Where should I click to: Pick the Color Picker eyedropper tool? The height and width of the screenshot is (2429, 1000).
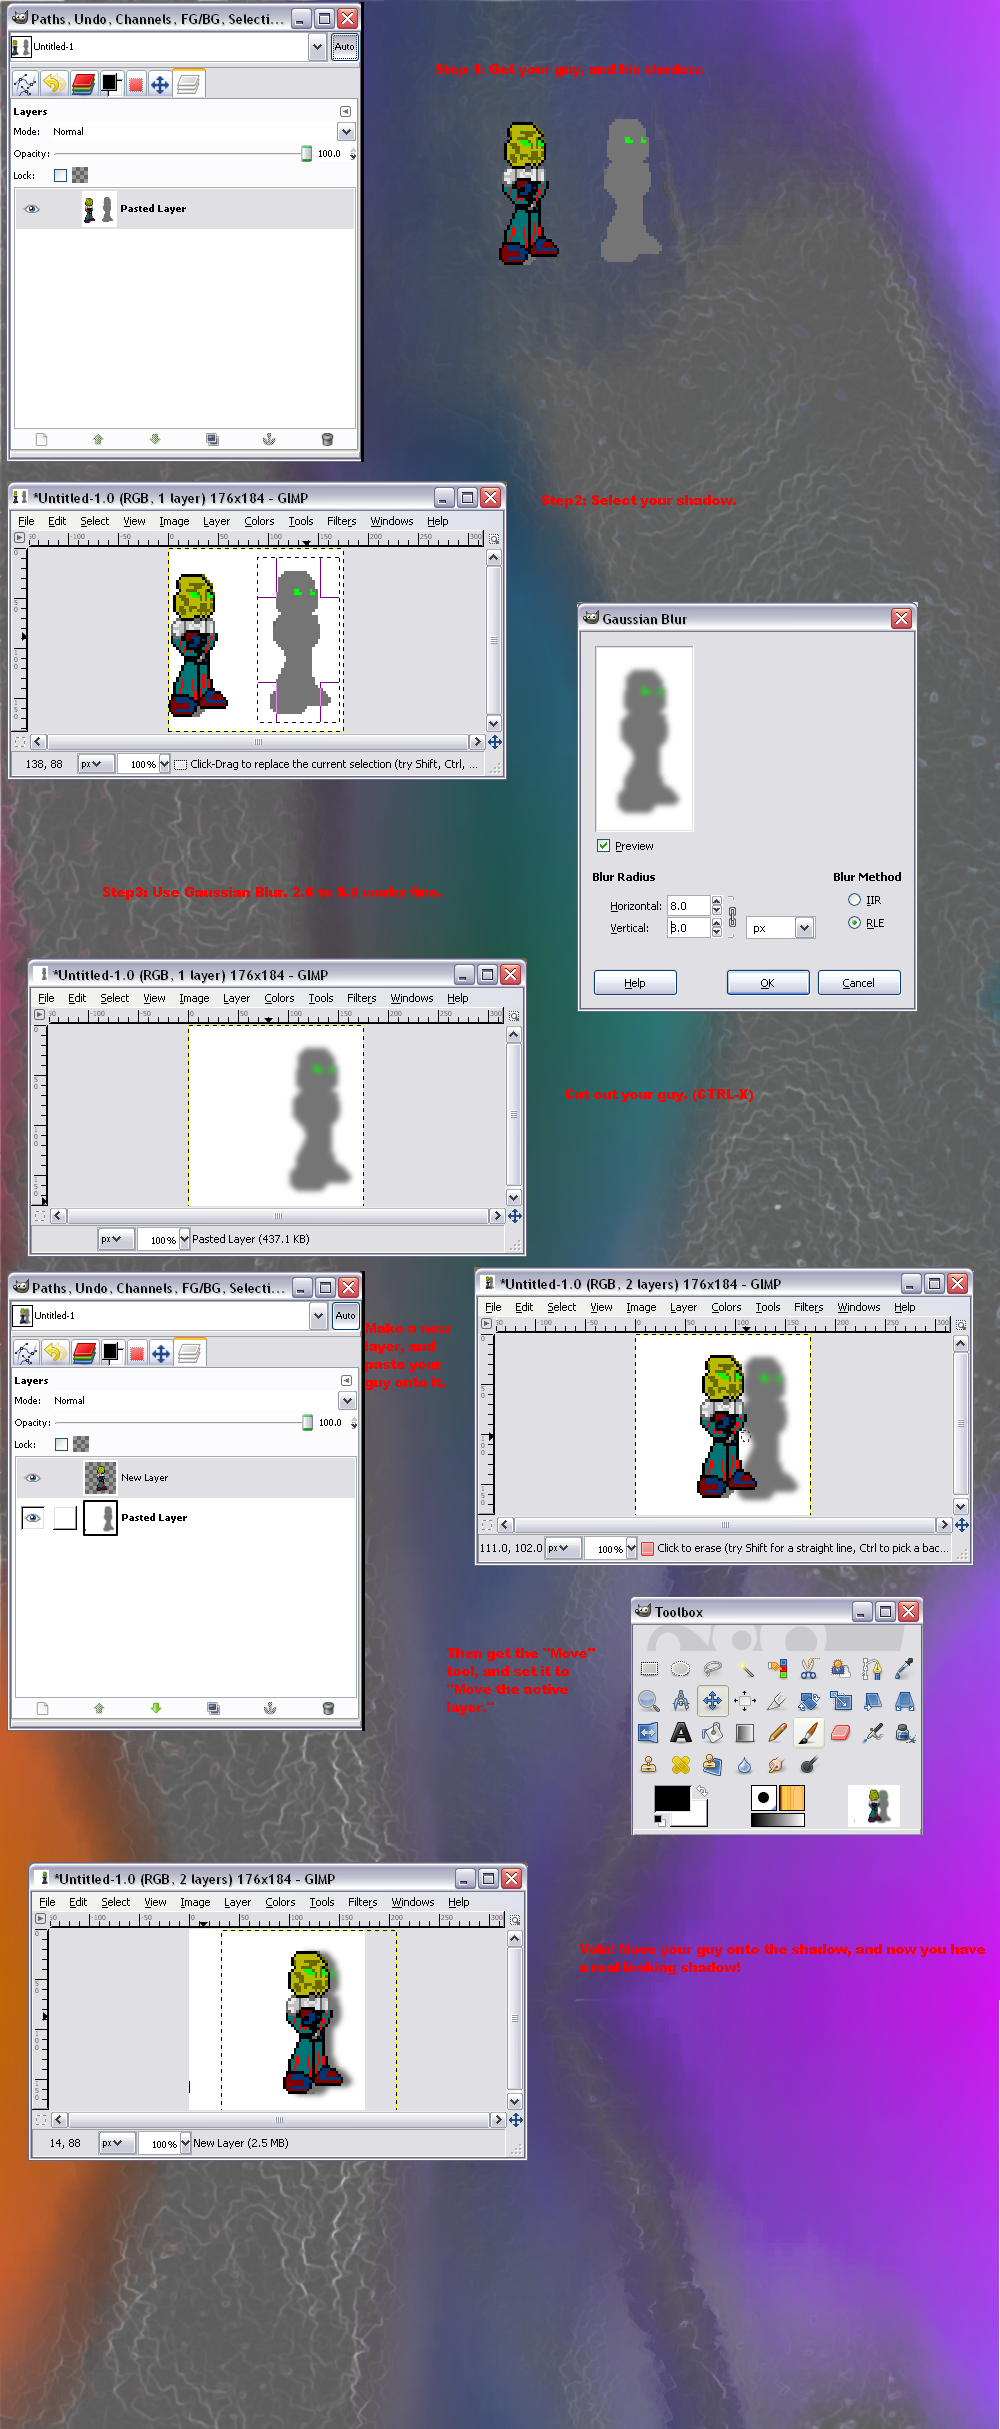tap(905, 1668)
